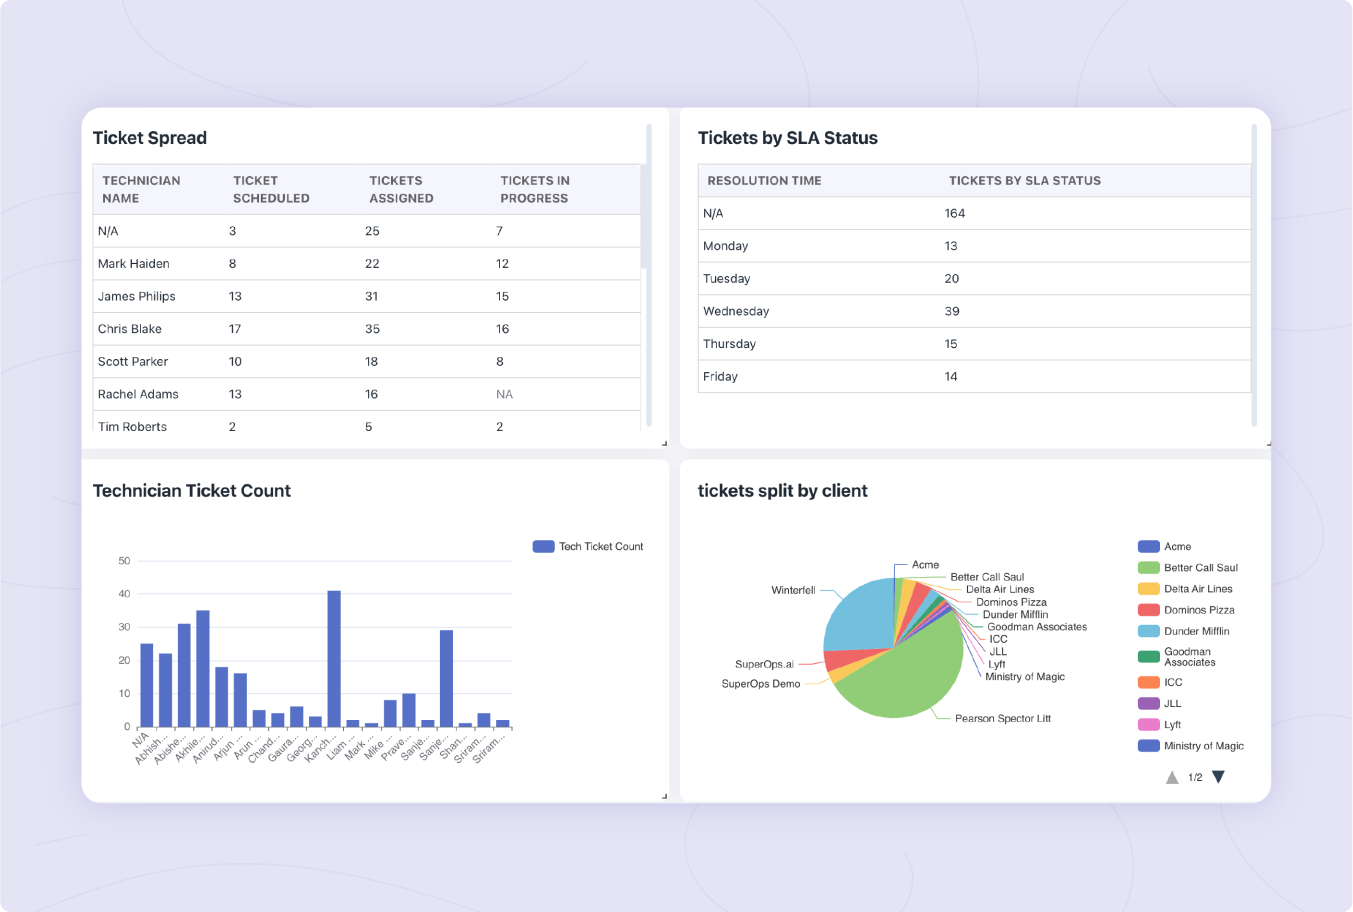This screenshot has height=912, width=1353.
Task: Select the tallest bar in Technician Ticket Count
Action: coord(333,660)
